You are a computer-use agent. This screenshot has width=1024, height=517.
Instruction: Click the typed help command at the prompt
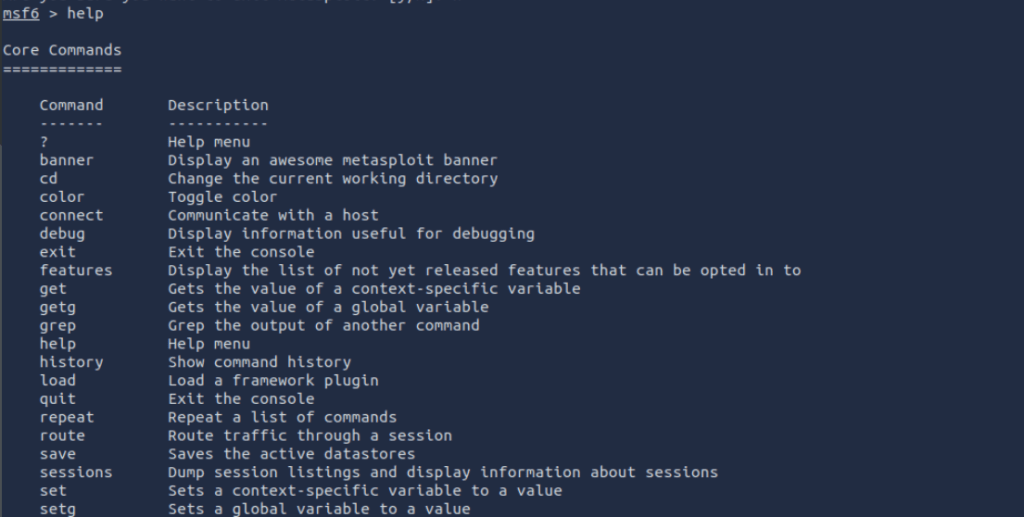click(84, 13)
